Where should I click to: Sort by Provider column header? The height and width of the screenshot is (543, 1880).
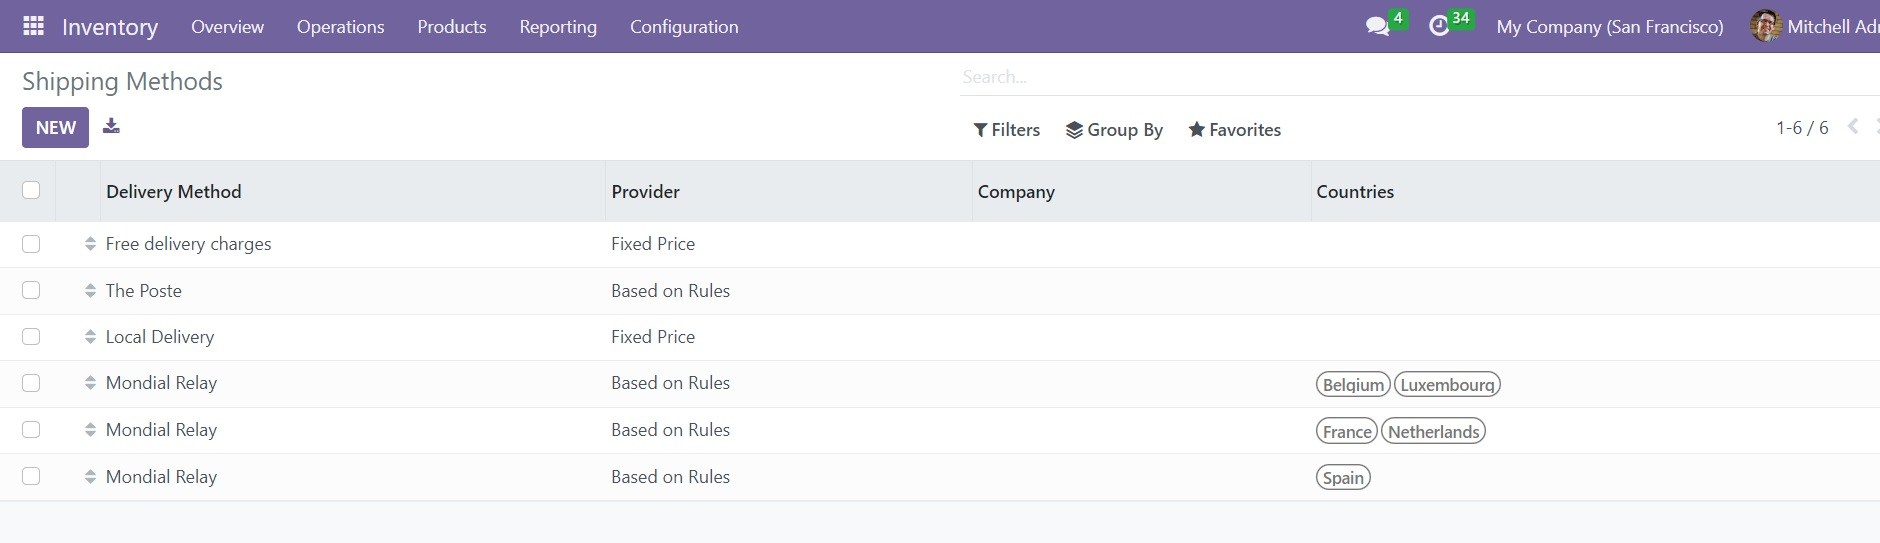[646, 191]
